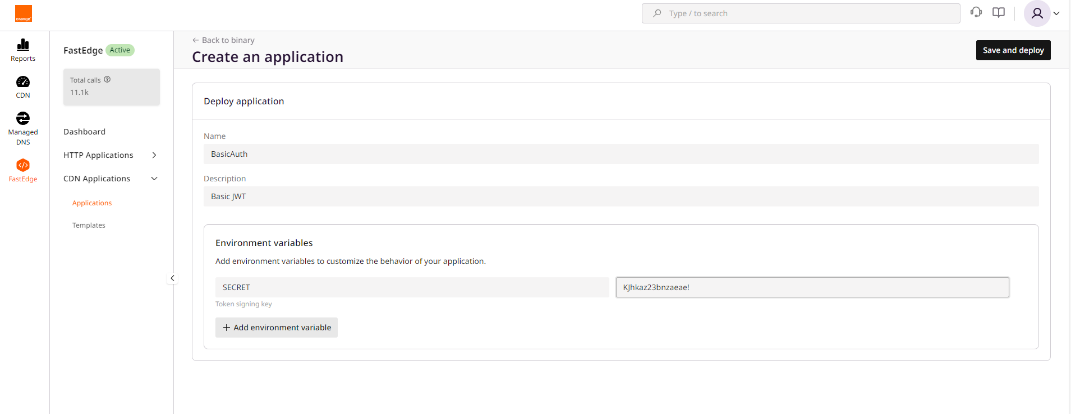This screenshot has width=1071, height=414.
Task: Open the CDN gauge icon
Action: pos(24,82)
